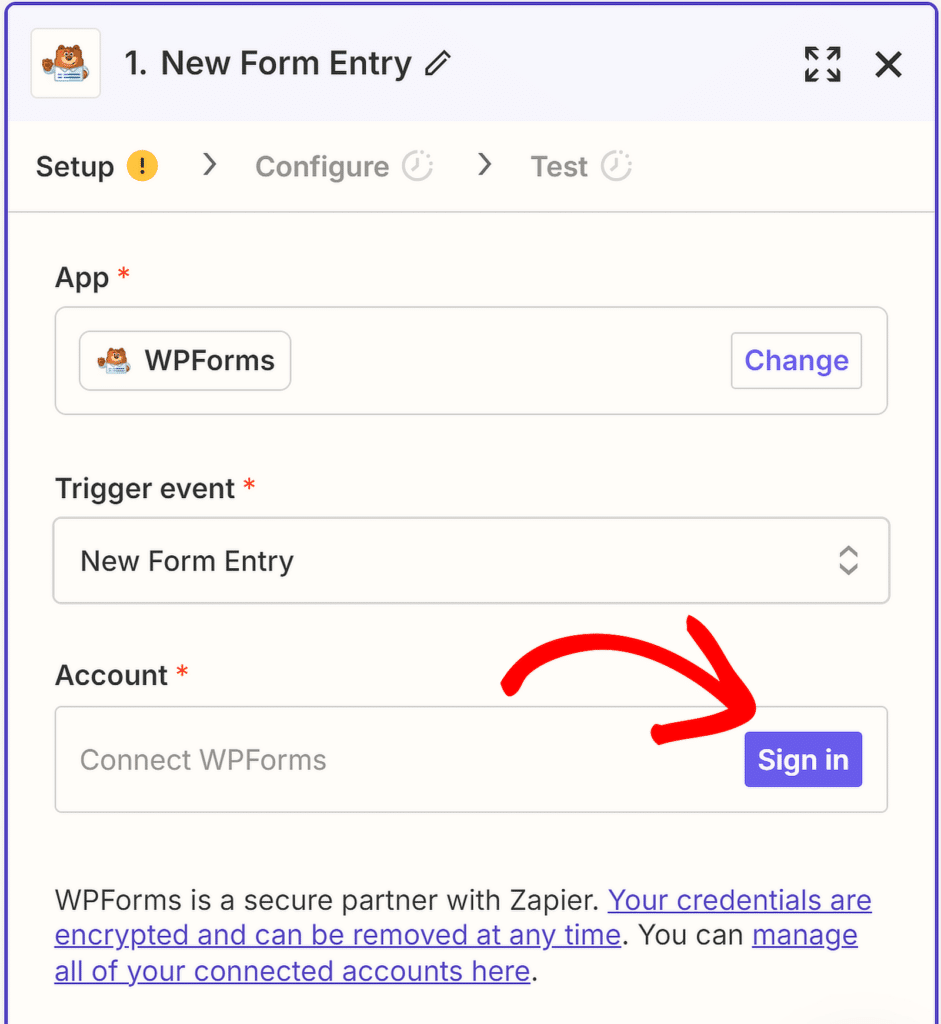This screenshot has height=1024, width=941.
Task: Click the pencil icon to rename step
Action: (437, 65)
